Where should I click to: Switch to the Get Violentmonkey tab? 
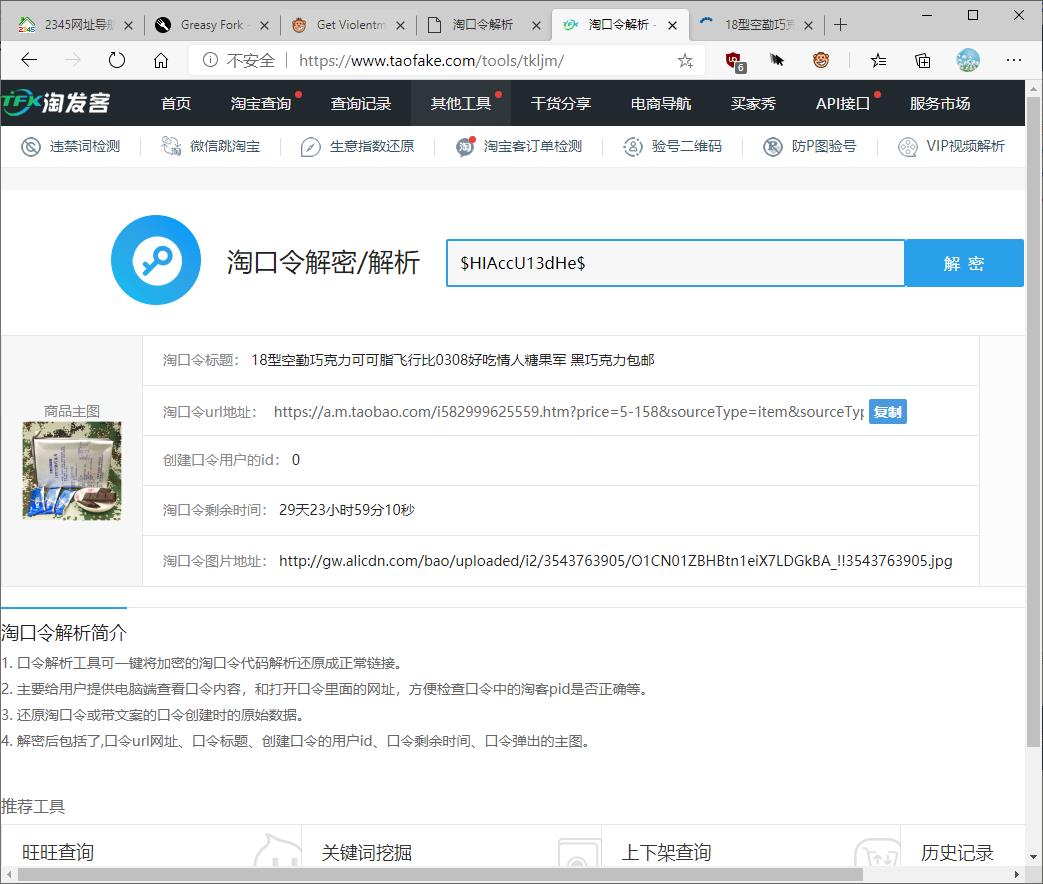[x=346, y=25]
